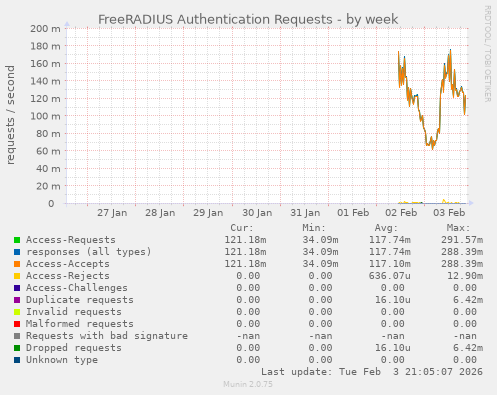Click the 'Max:' column header
This screenshot has height=395, width=497.
coord(458,228)
